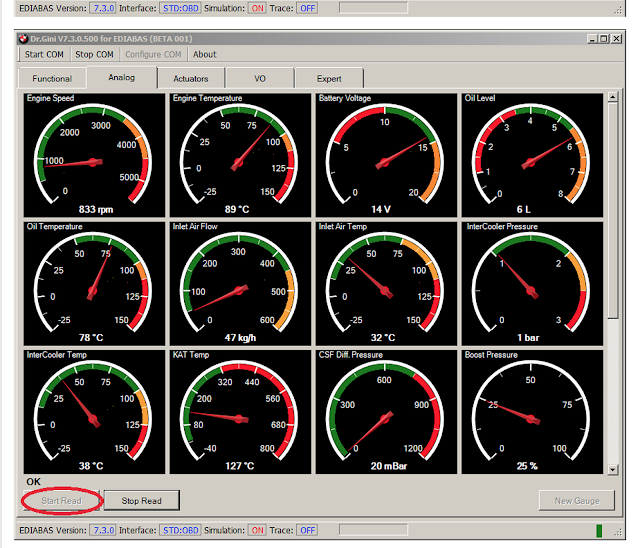Select the Oil Temperature gauge

point(94,284)
